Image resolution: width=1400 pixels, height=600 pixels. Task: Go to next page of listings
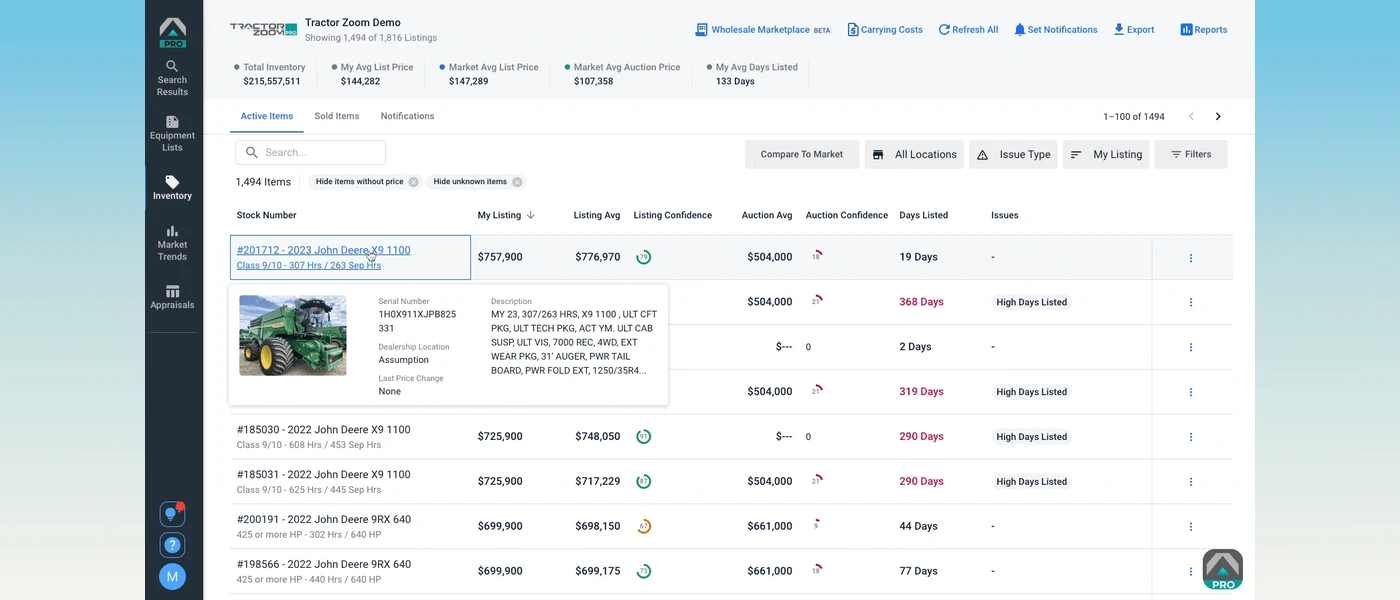pyautogui.click(x=1218, y=117)
